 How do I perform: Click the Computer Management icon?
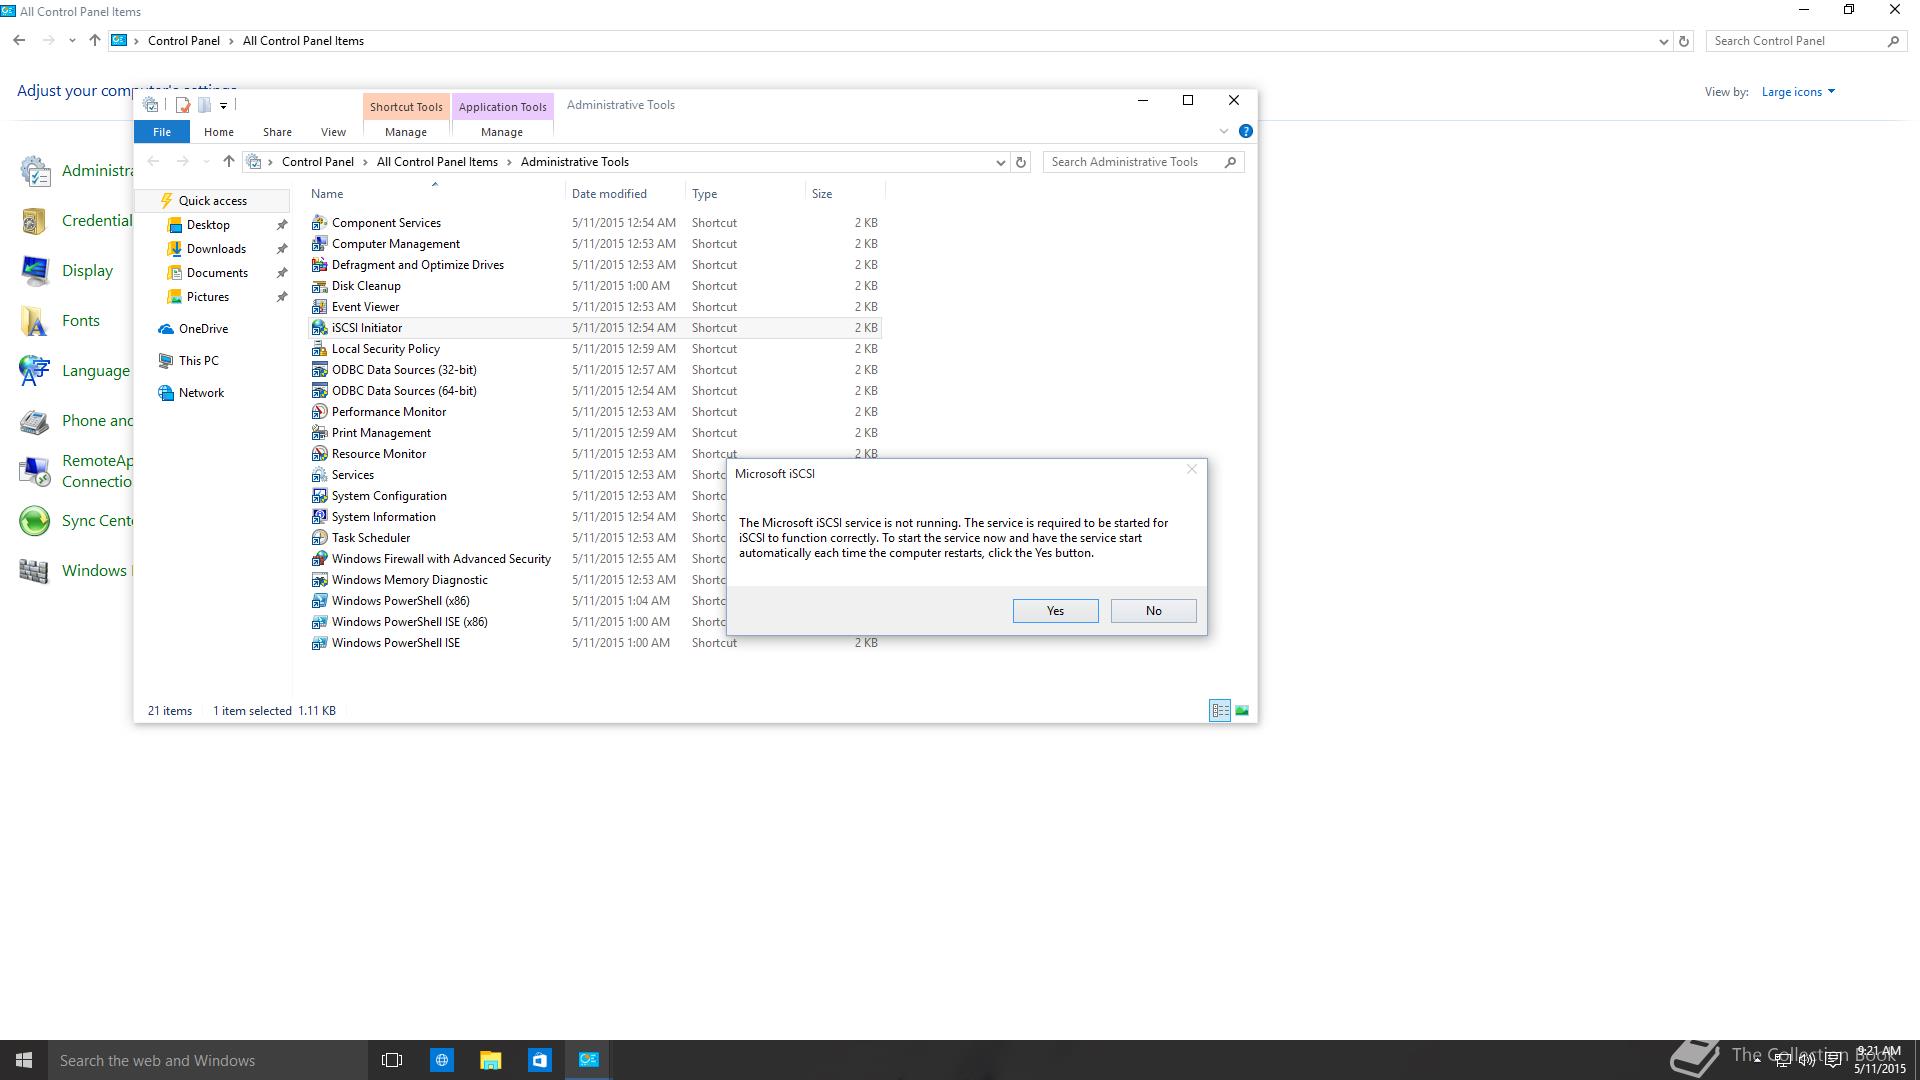(x=319, y=244)
